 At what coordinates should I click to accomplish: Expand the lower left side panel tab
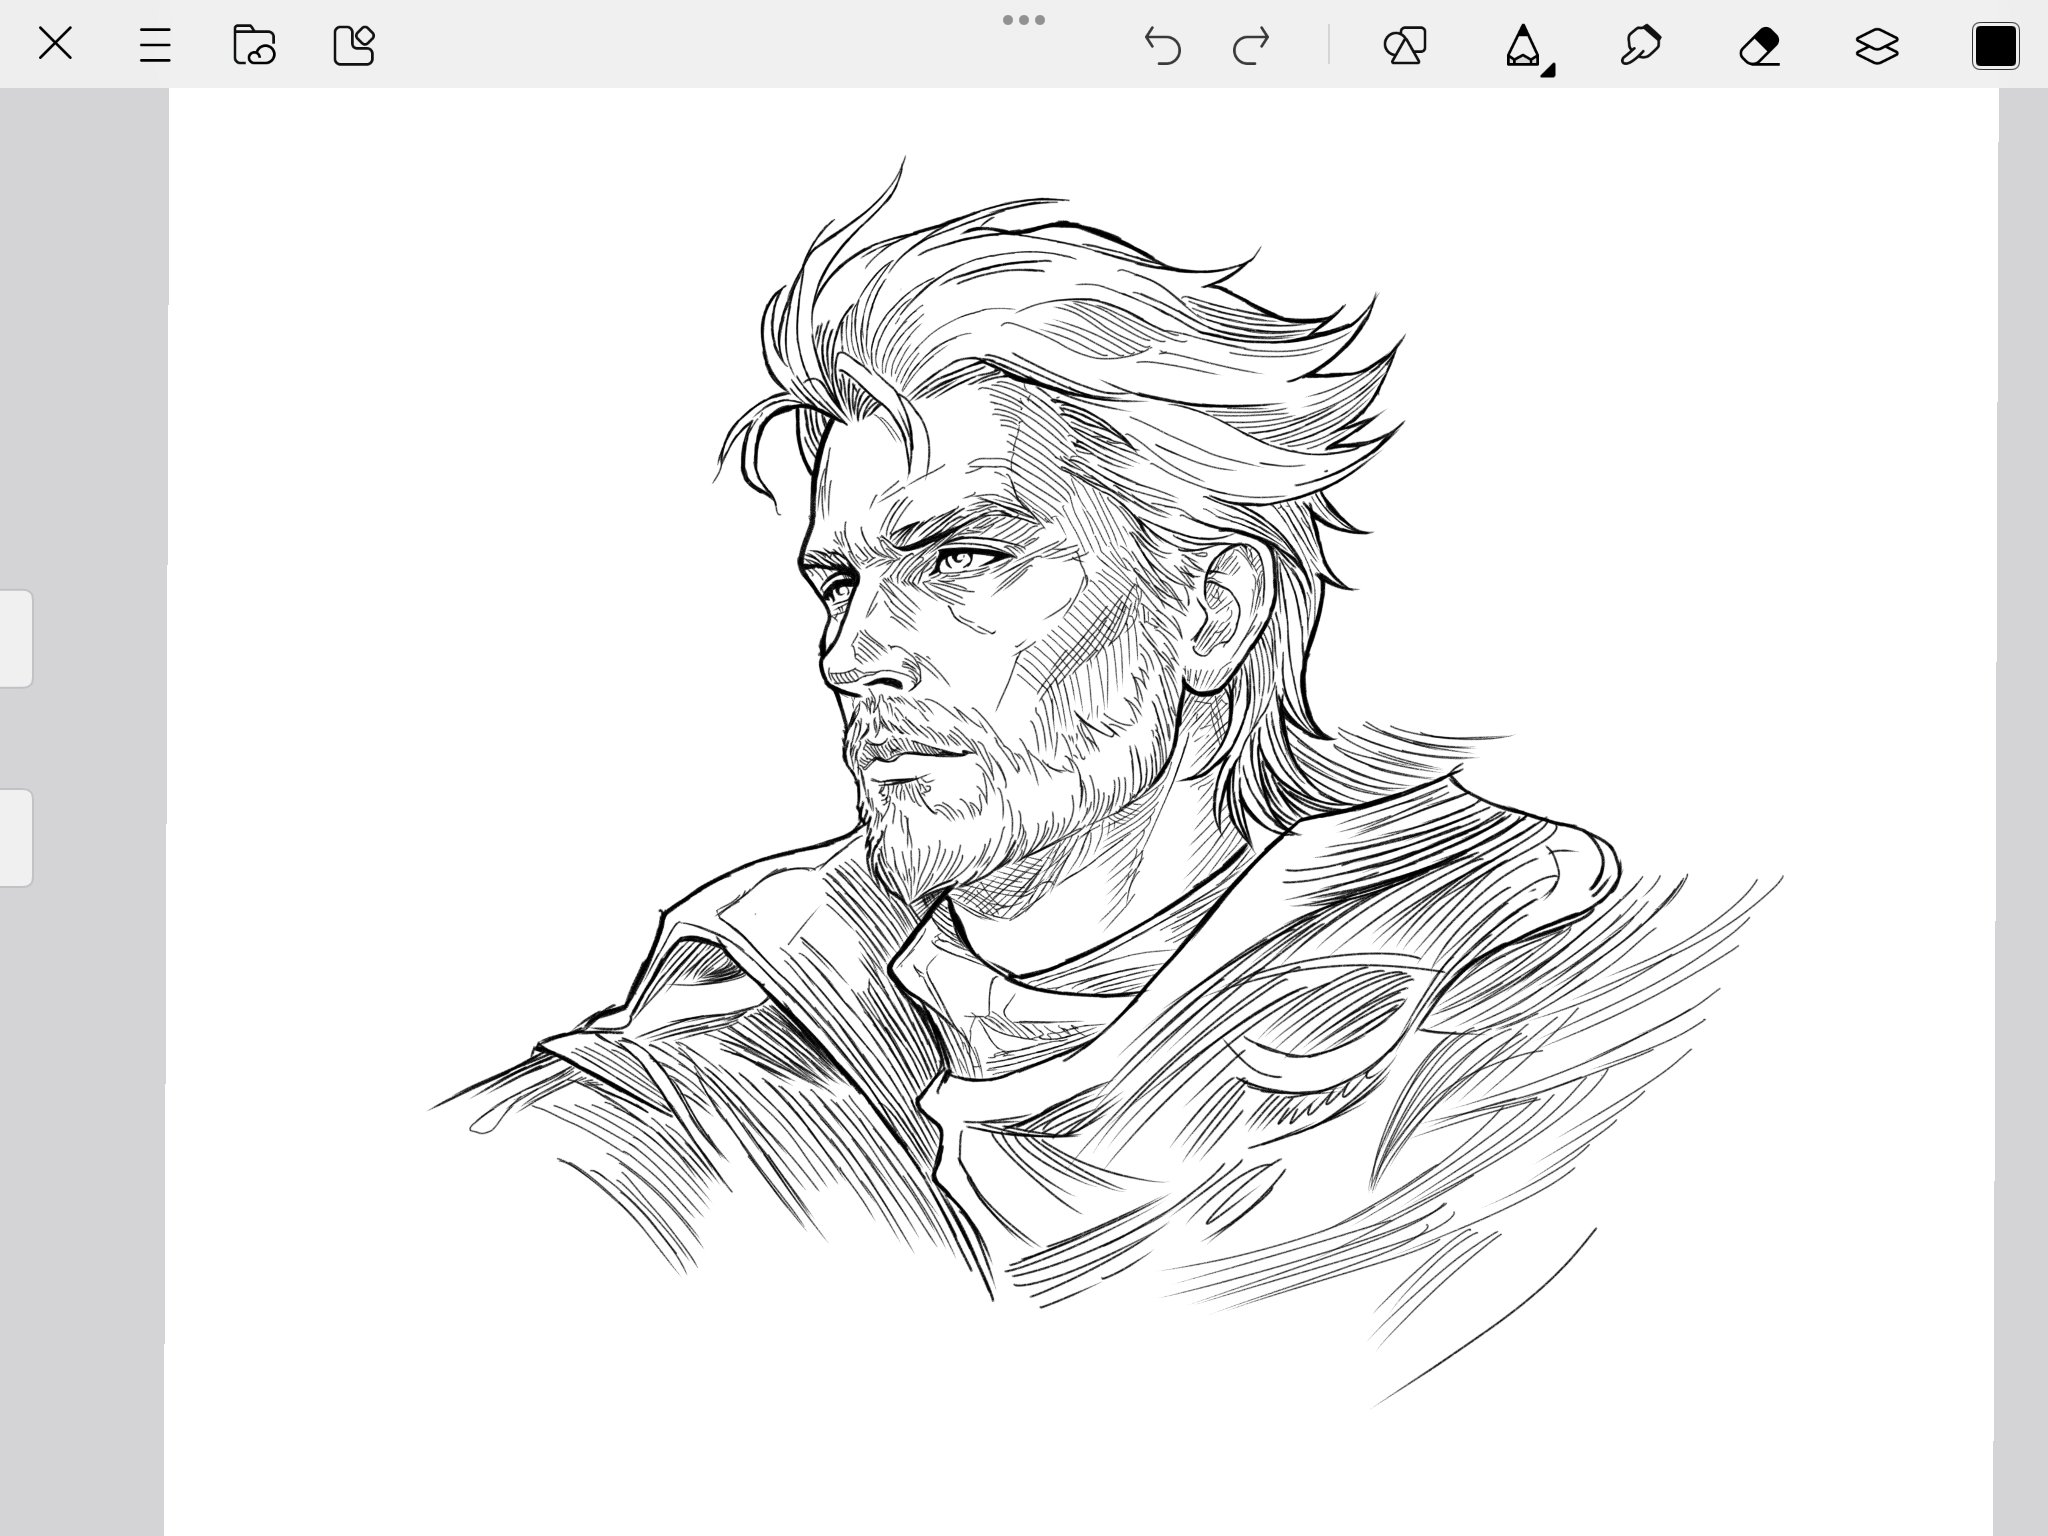tap(15, 837)
